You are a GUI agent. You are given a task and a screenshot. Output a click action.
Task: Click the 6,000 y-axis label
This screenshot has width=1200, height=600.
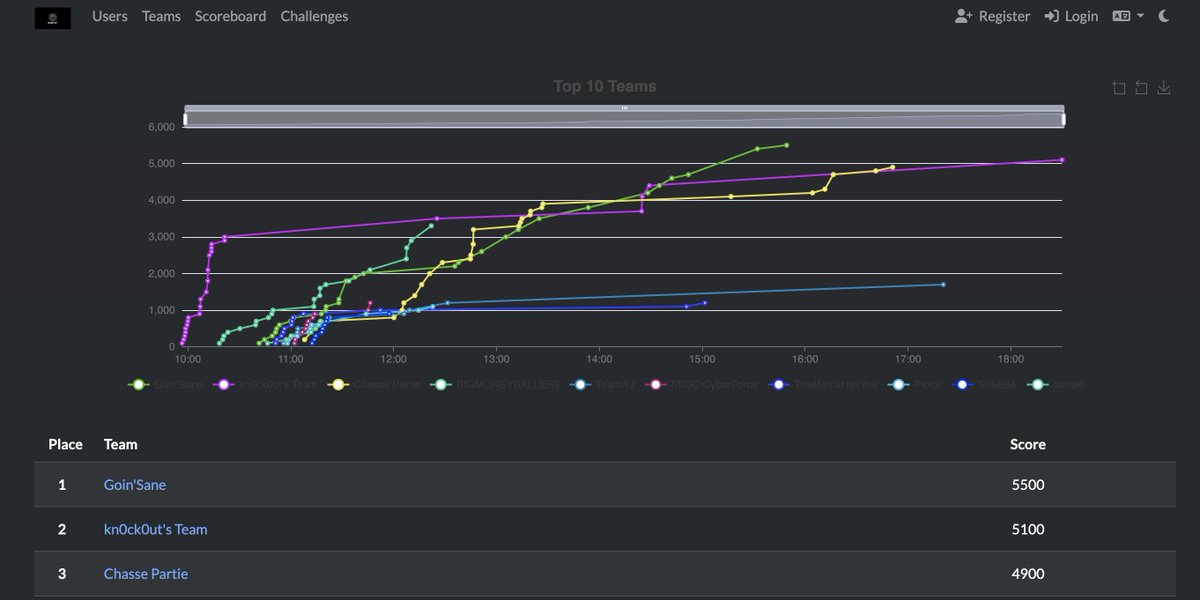click(x=163, y=127)
